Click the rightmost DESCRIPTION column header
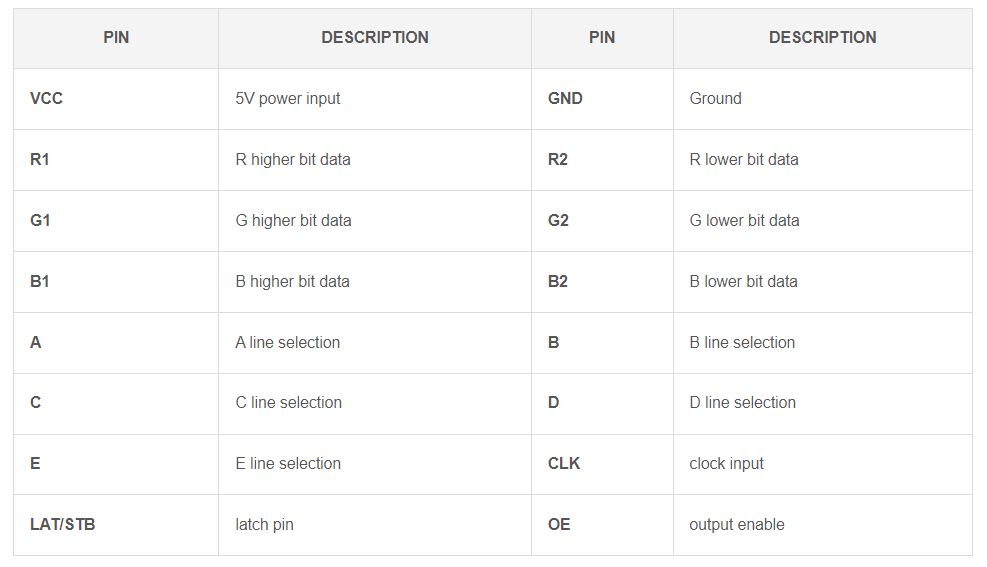The height and width of the screenshot is (567, 987). click(822, 38)
